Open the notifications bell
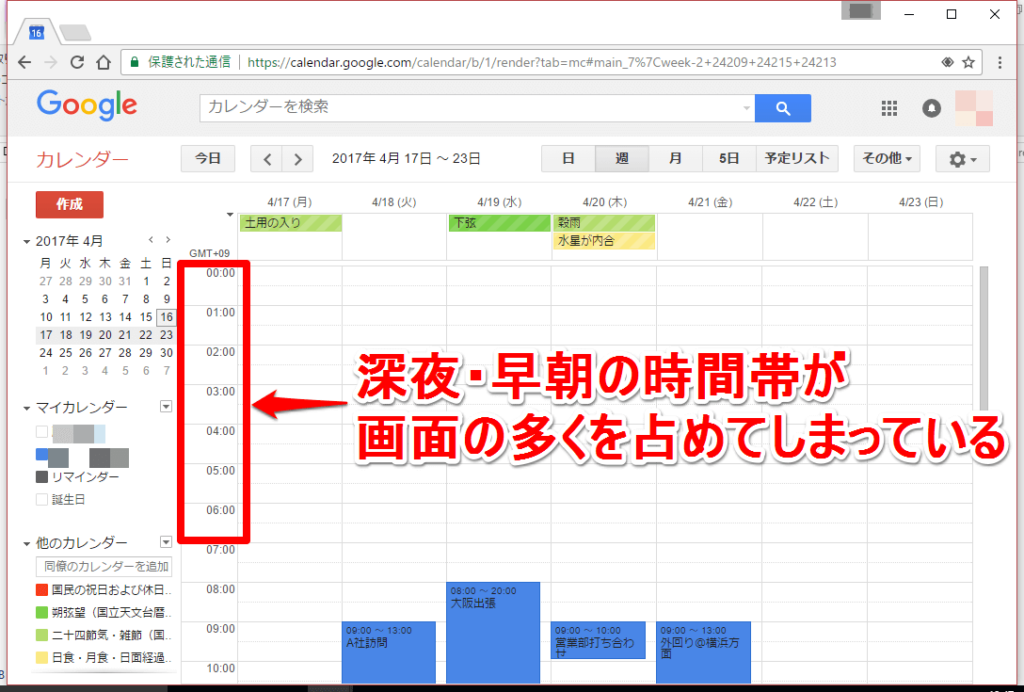Viewport: 1024px width, 692px height. [931, 108]
